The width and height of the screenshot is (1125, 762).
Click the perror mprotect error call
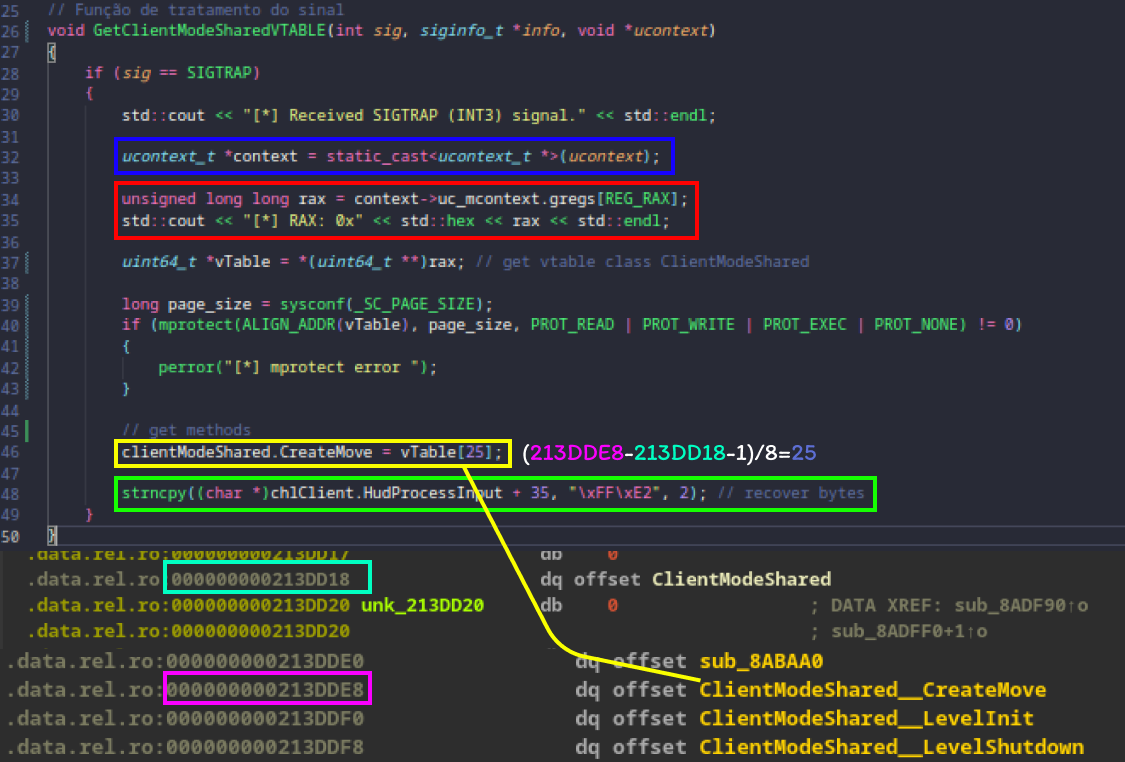[298, 367]
